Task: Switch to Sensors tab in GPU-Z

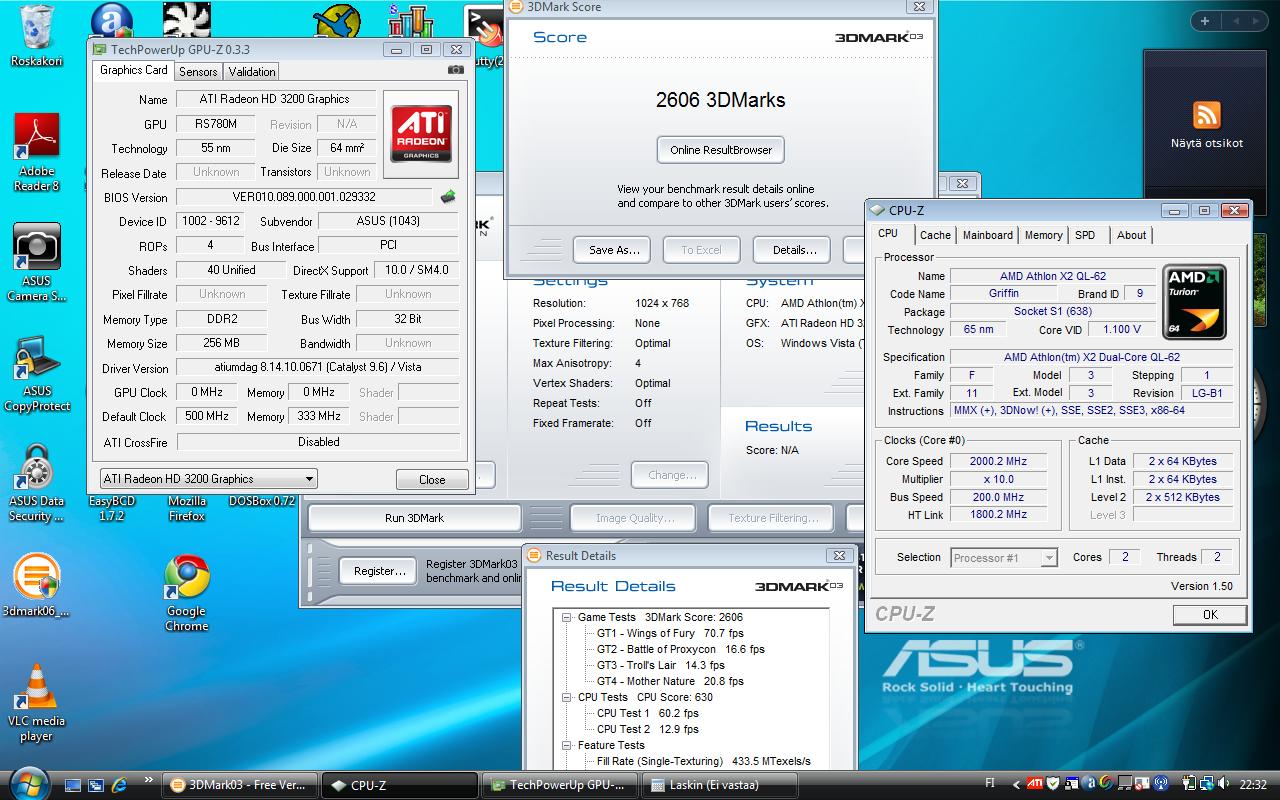Action: tap(198, 72)
